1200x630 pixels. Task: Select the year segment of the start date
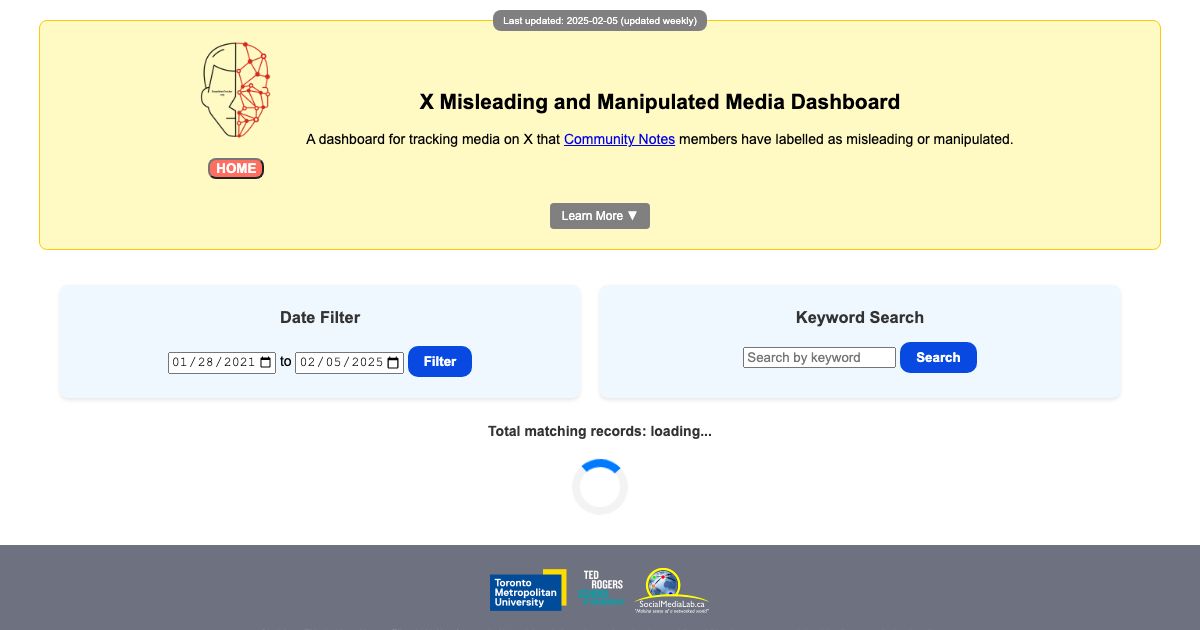(x=240, y=362)
